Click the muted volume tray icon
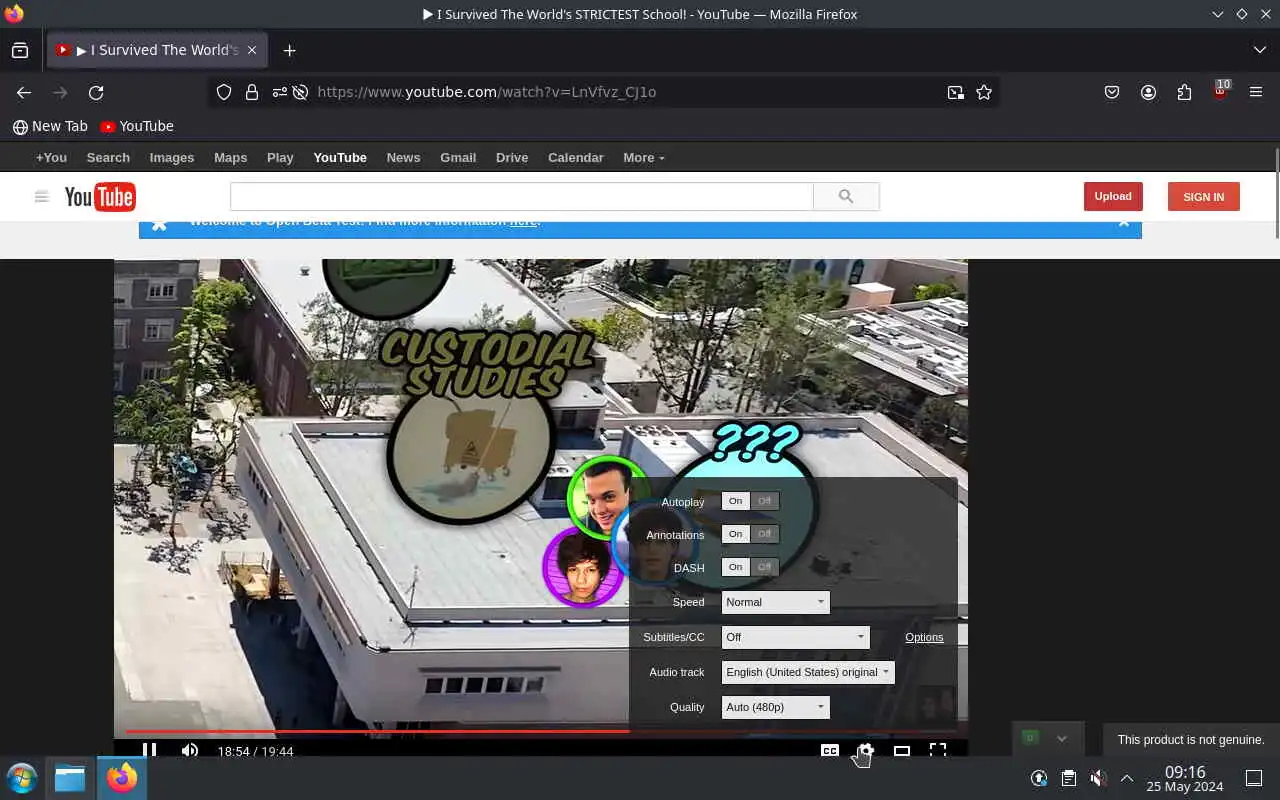The height and width of the screenshot is (800, 1280). tap(1098, 778)
